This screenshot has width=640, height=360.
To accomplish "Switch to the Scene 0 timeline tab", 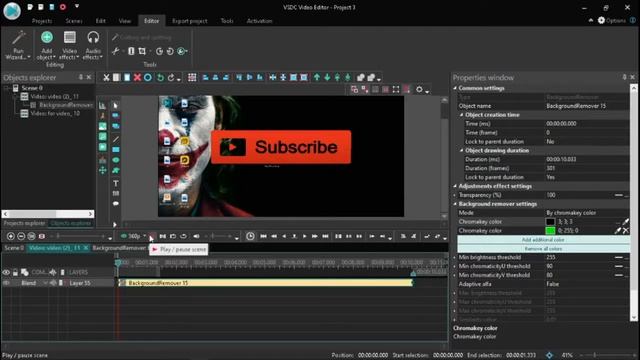I will (14, 248).
